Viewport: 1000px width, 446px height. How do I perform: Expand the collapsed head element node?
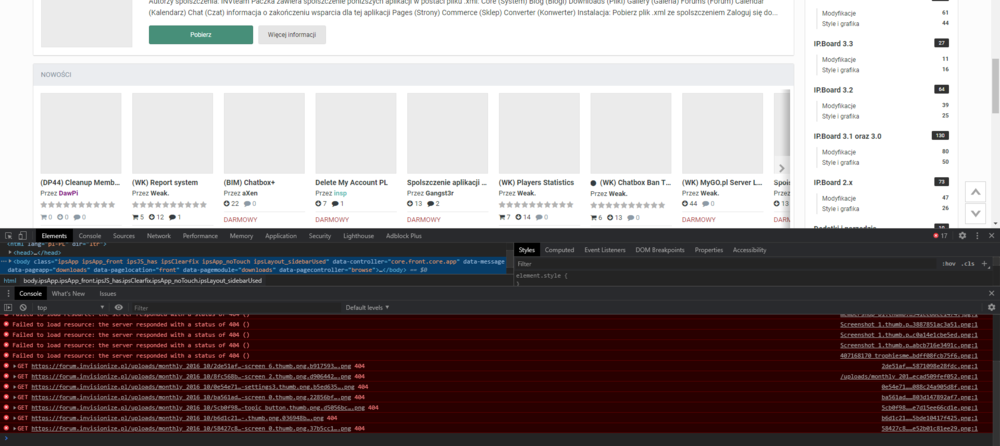[10, 252]
